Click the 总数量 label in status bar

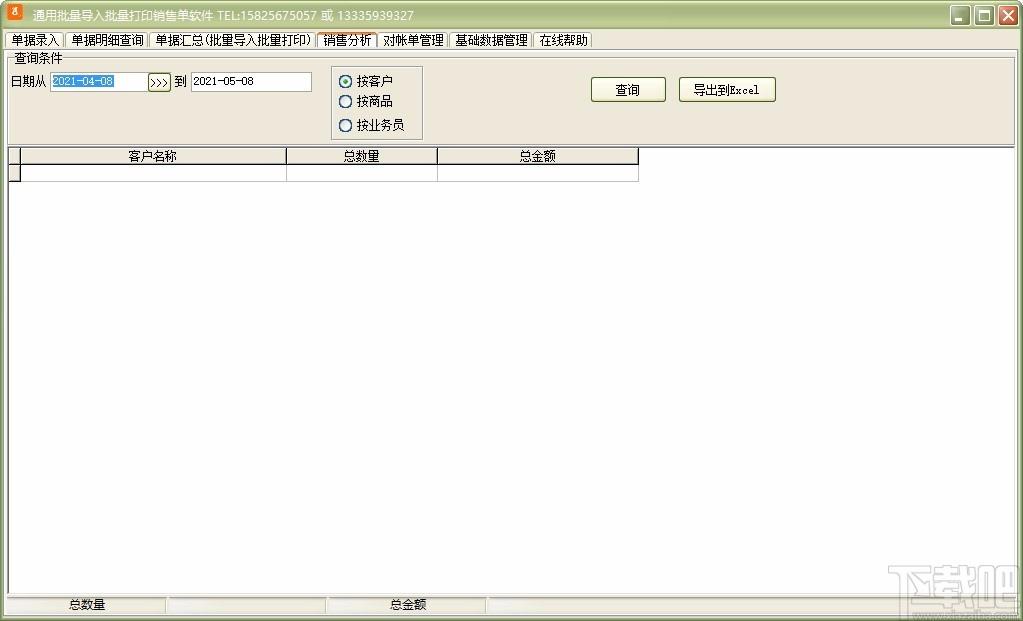tap(87, 605)
